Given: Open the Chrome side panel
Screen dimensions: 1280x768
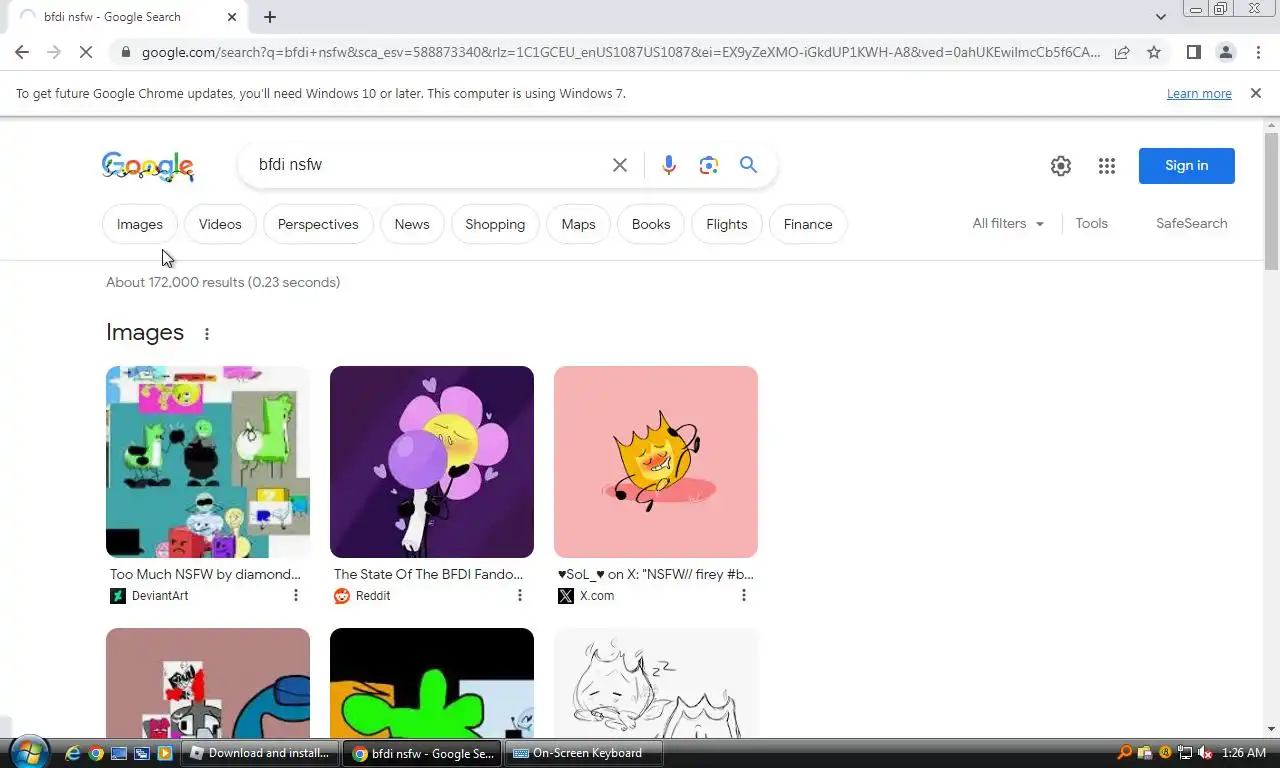Looking at the screenshot, I should [1193, 52].
